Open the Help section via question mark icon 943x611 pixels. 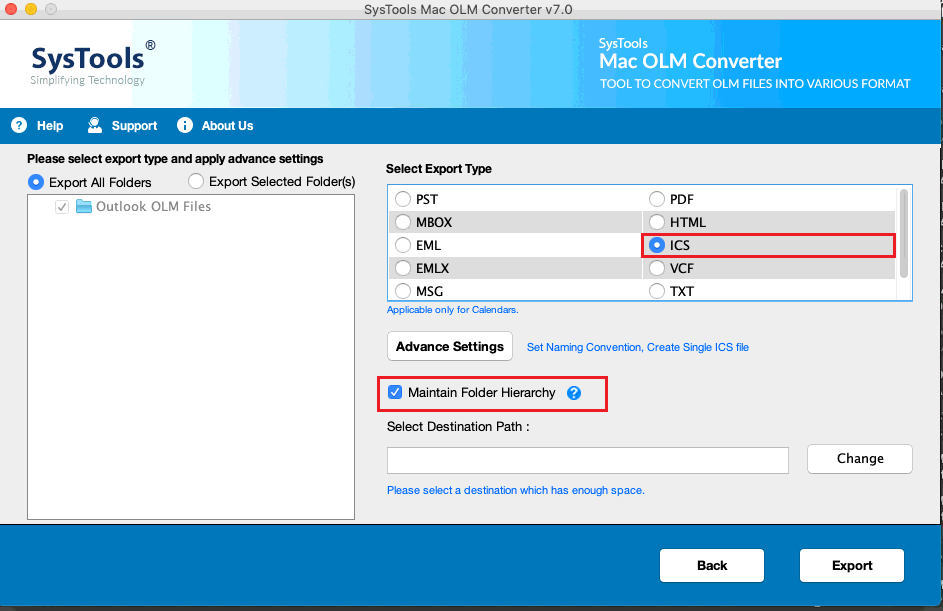18,125
